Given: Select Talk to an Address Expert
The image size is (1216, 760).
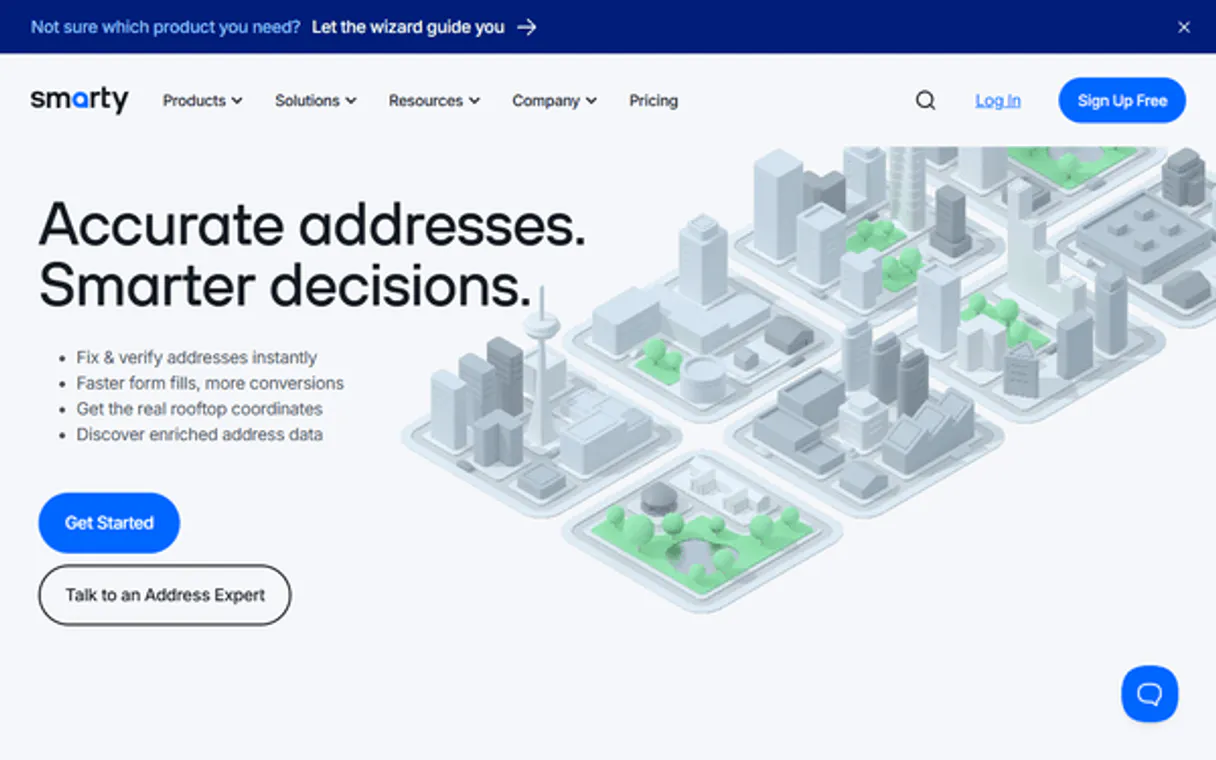Looking at the screenshot, I should click(165, 595).
